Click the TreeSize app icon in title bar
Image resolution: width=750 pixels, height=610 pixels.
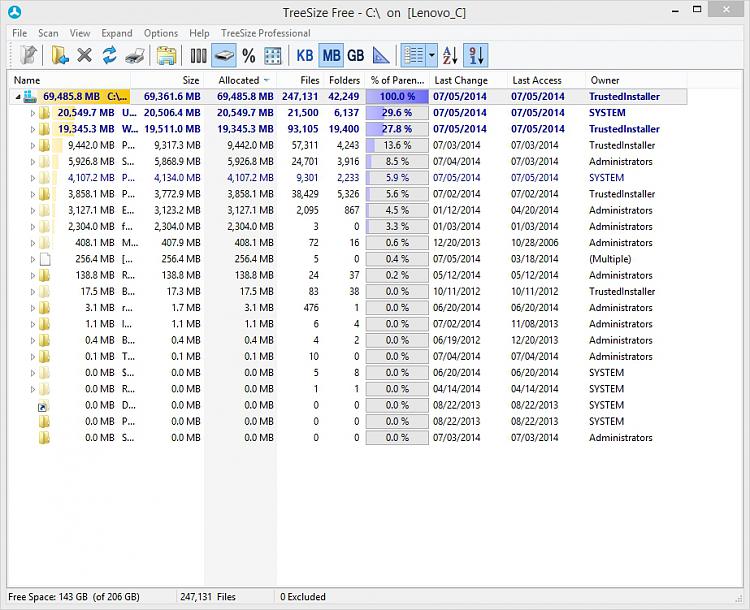[15, 12]
